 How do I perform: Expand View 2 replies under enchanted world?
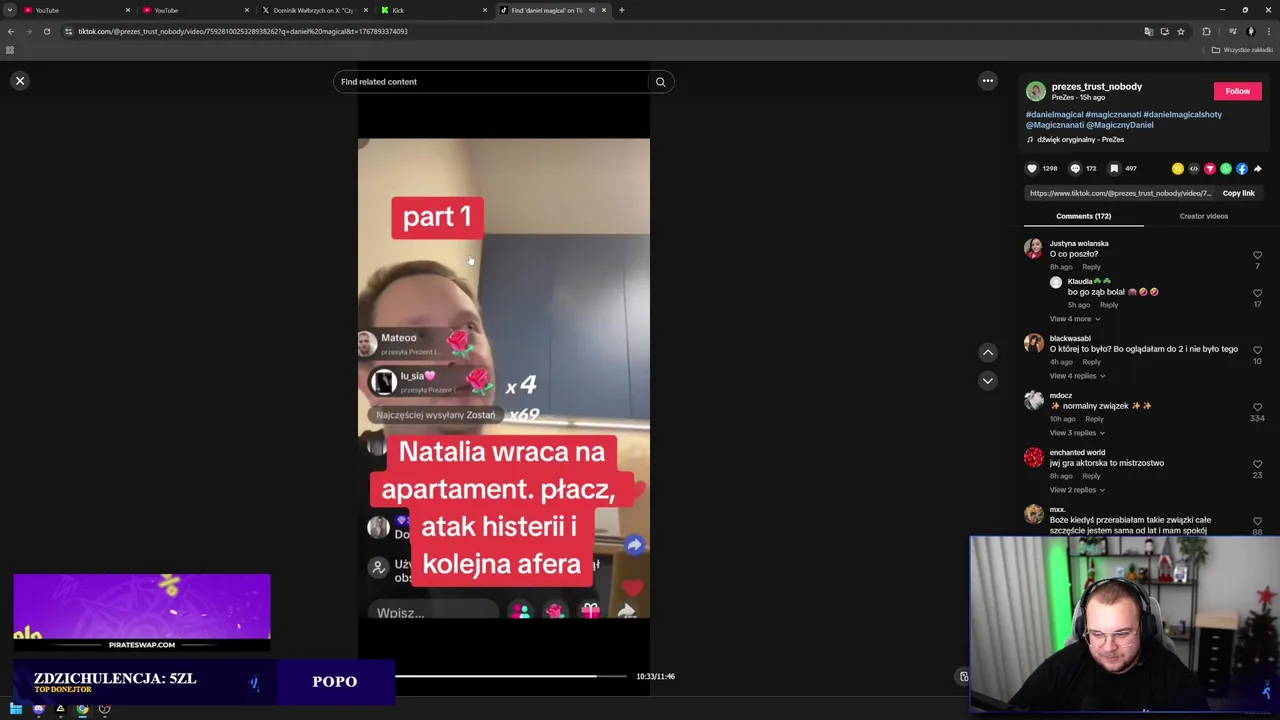pos(1077,490)
